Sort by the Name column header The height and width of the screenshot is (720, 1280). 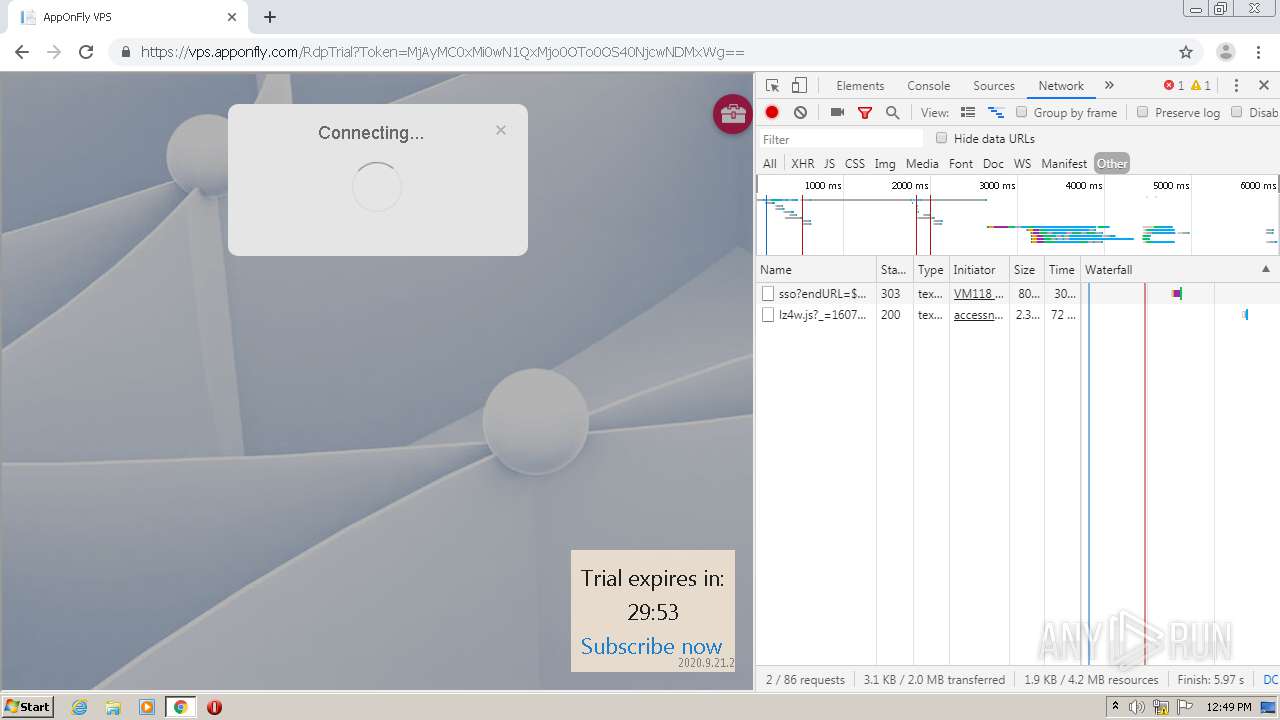pos(816,270)
